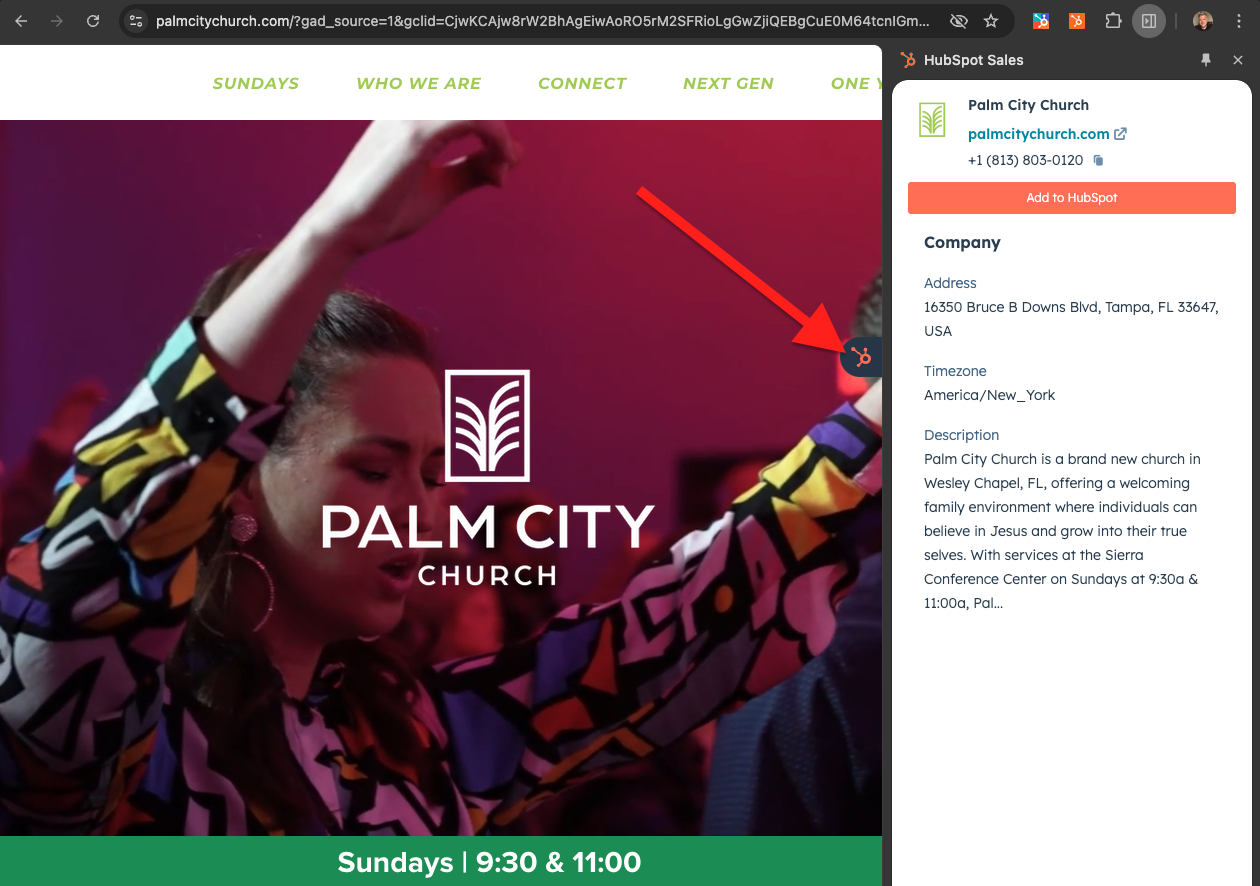The height and width of the screenshot is (886, 1260).
Task: Click the address bar URL
Action: [543, 20]
